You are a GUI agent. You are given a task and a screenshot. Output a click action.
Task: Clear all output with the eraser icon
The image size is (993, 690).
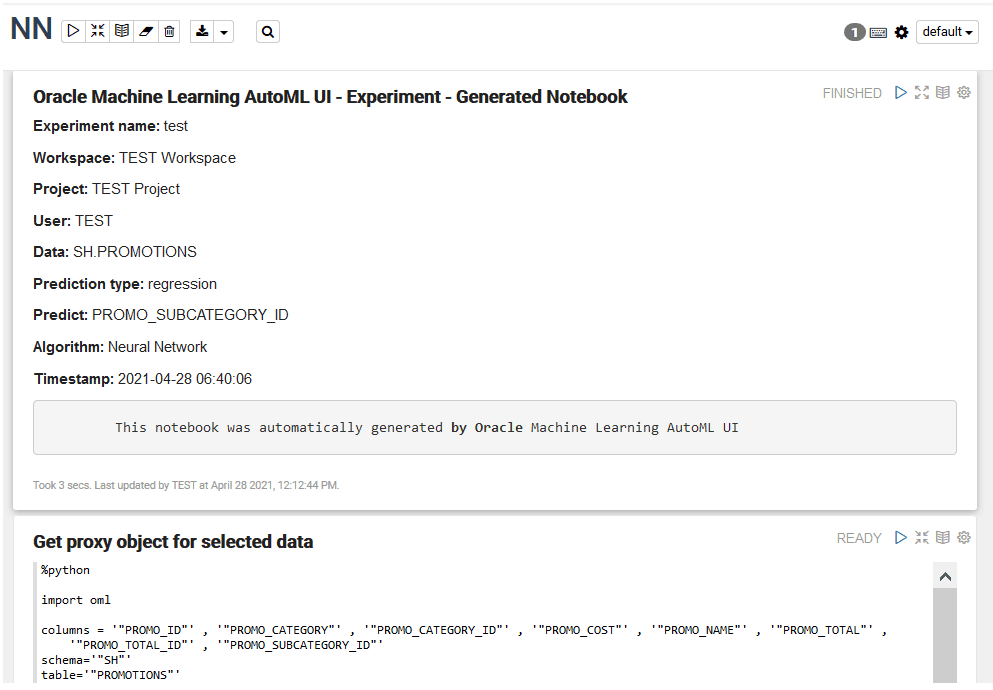(146, 31)
